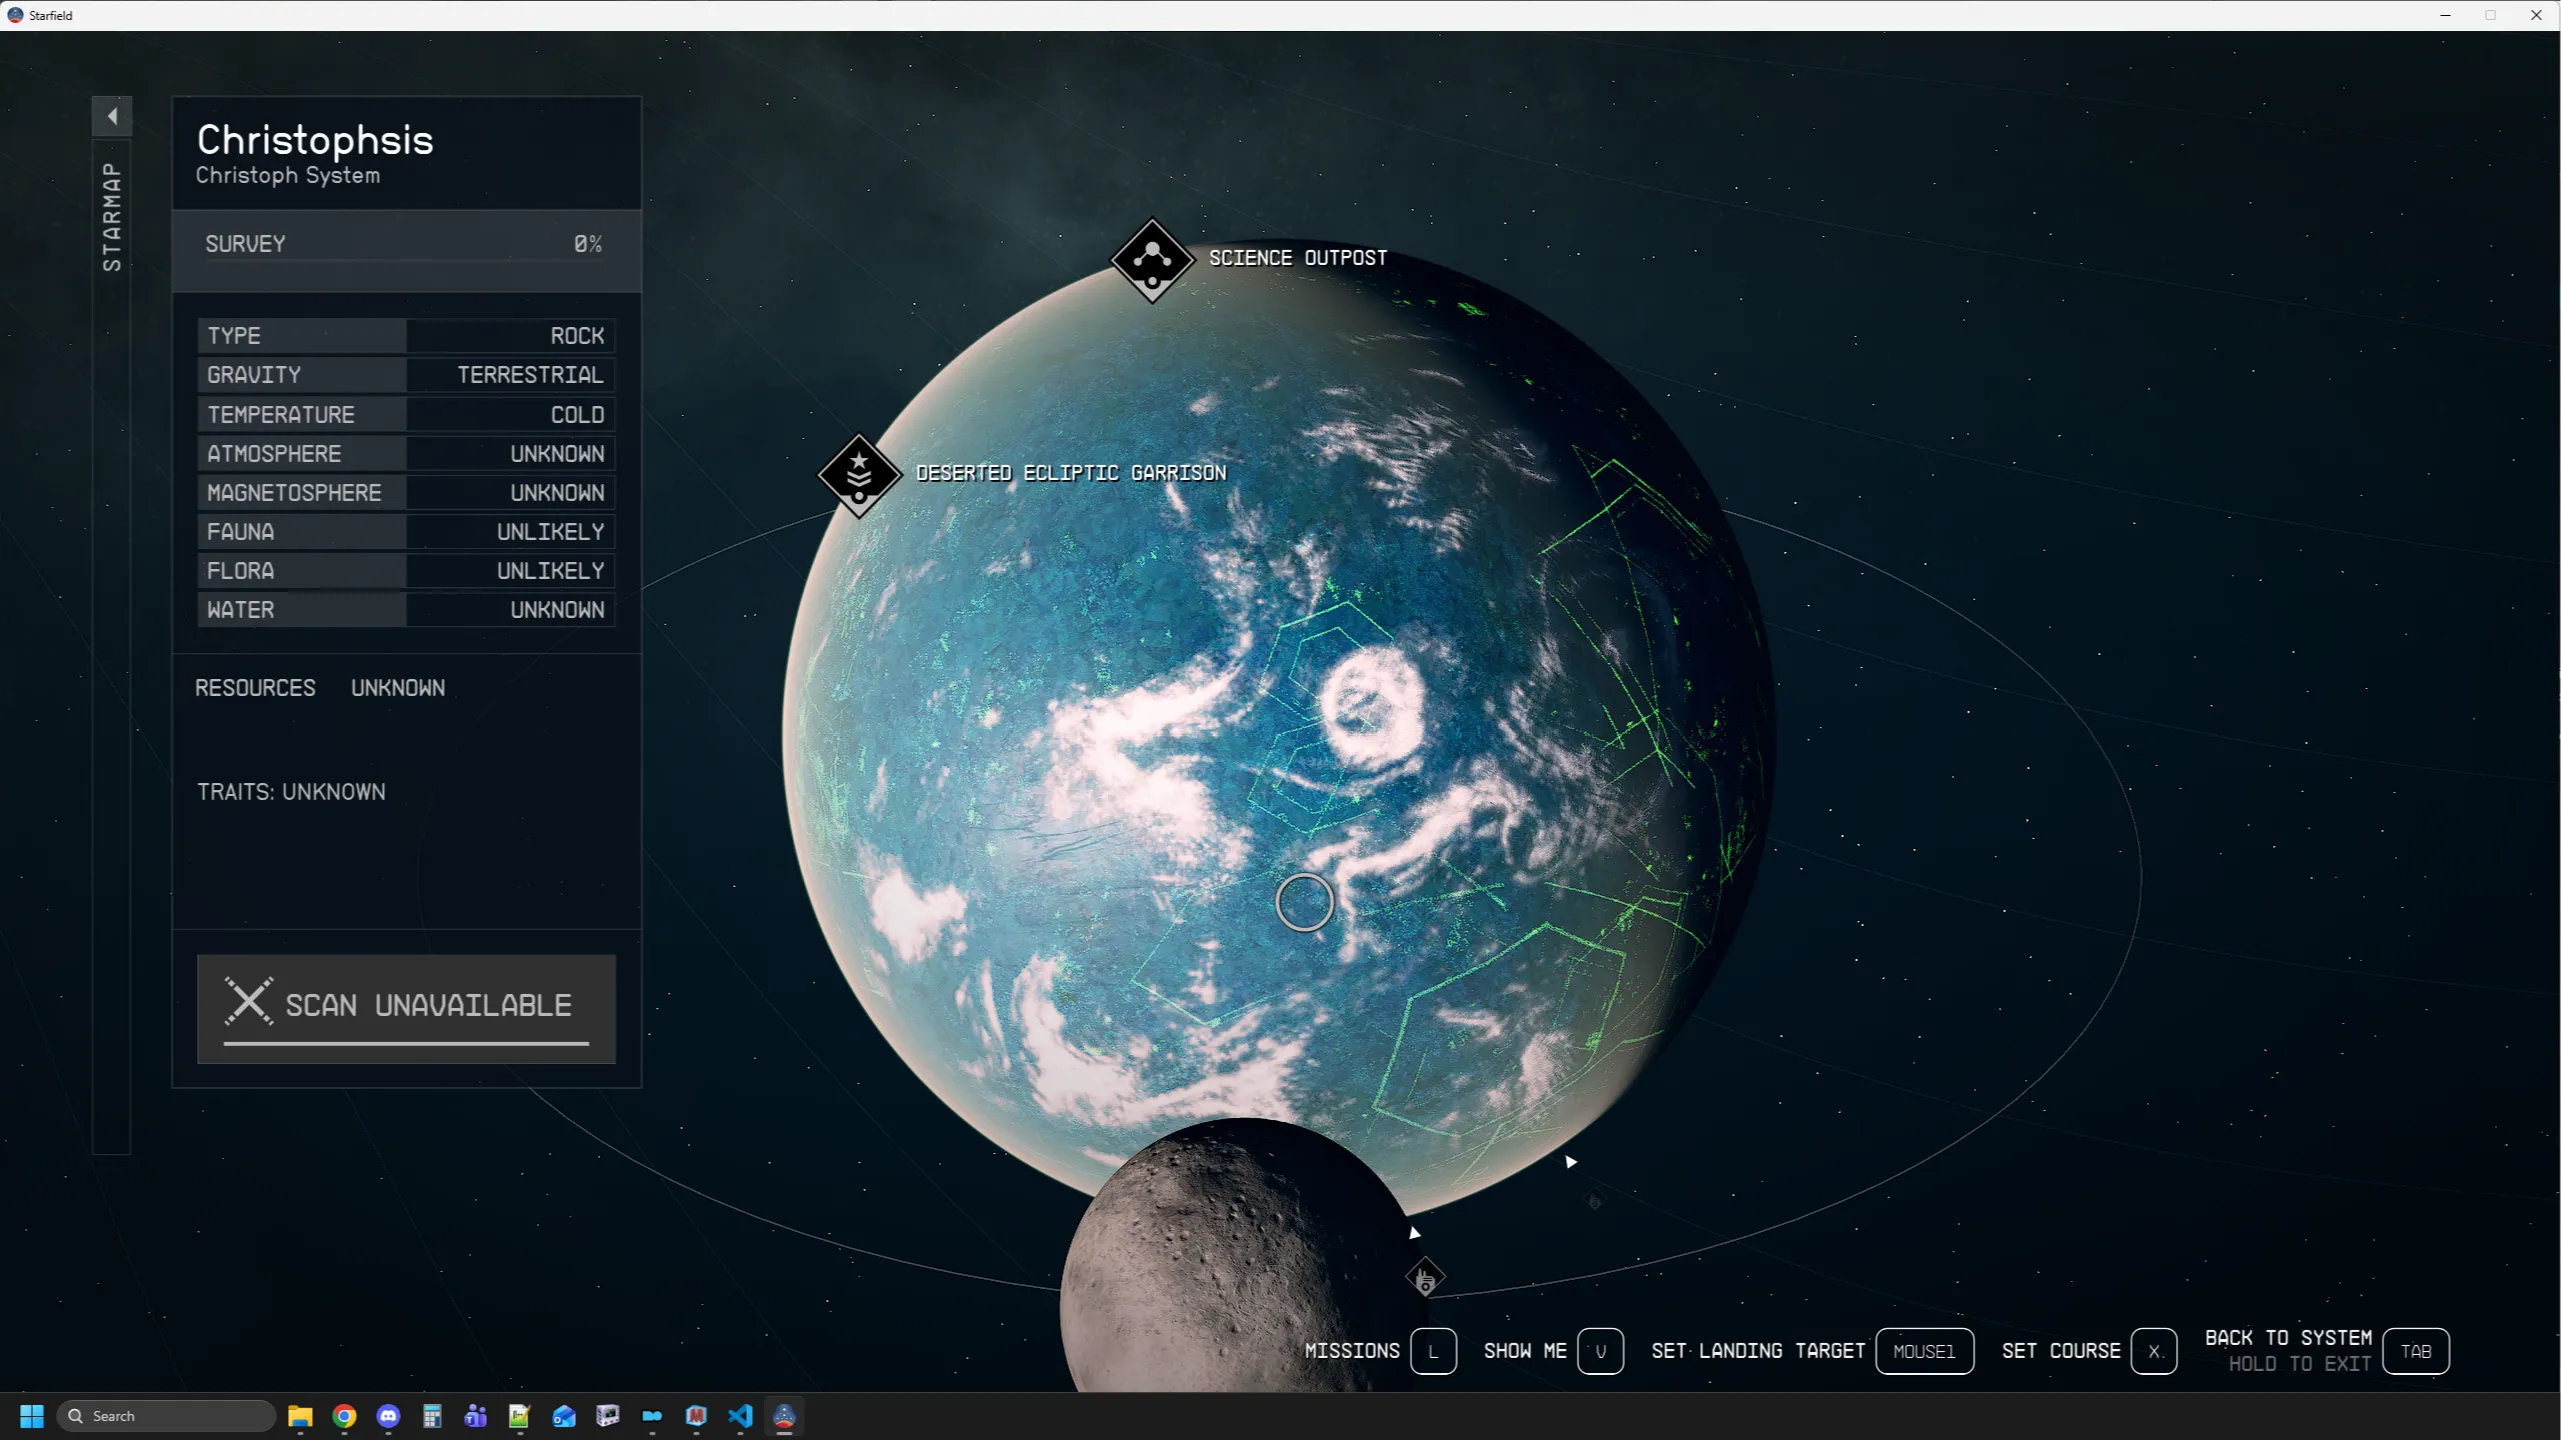Open Discord from the taskbar
Image resolution: width=2561 pixels, height=1440 pixels.
[x=388, y=1416]
